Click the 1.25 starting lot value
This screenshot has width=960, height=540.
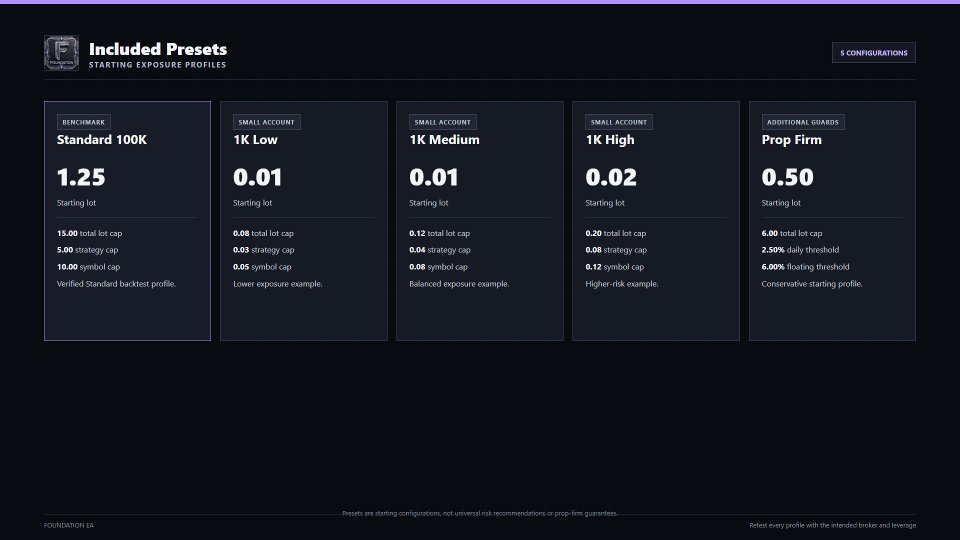click(81, 178)
